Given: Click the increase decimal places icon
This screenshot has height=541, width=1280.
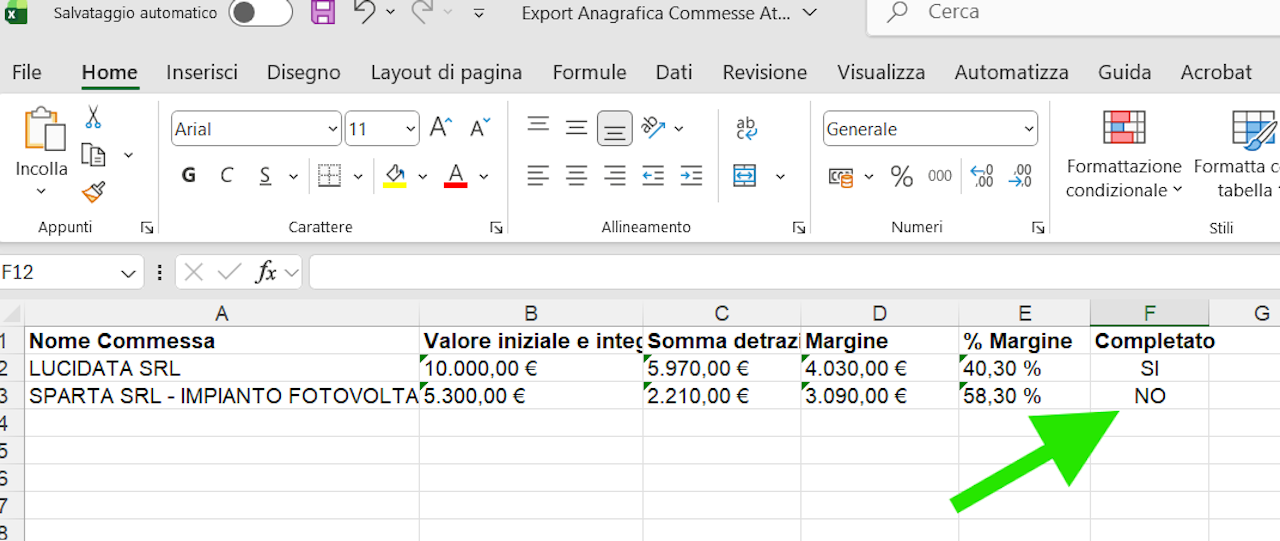Looking at the screenshot, I should (982, 177).
